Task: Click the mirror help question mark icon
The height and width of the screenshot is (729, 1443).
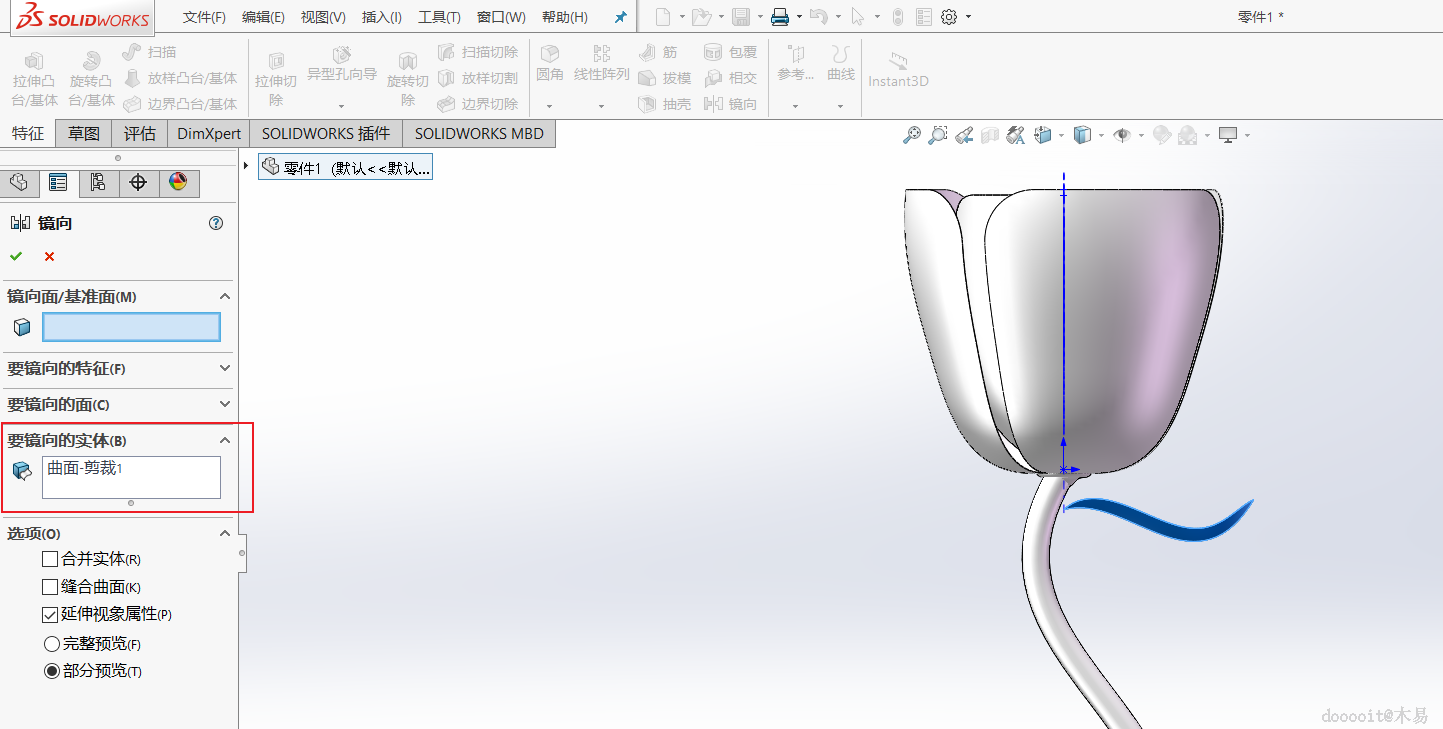Action: (x=216, y=223)
